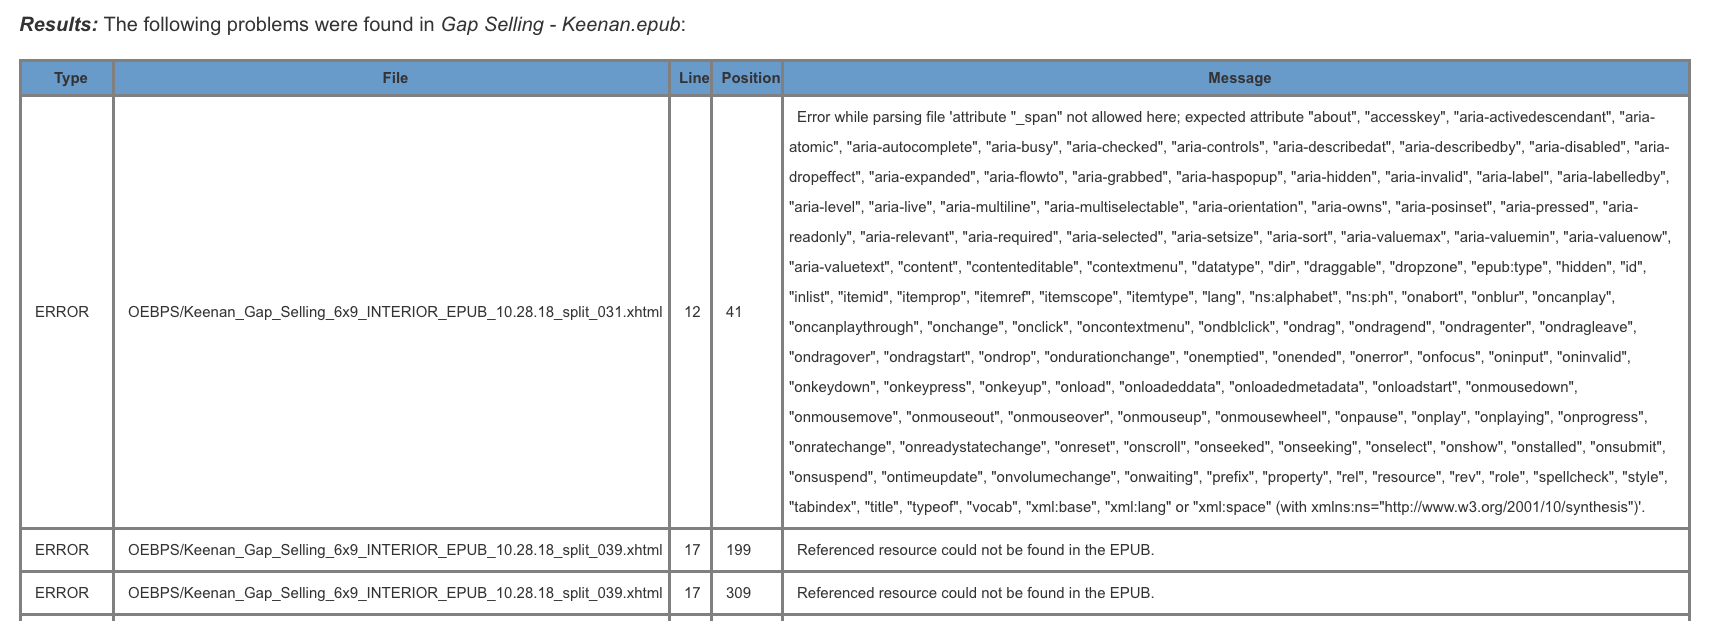The height and width of the screenshot is (621, 1718).
Task: Click the File column header
Action: click(395, 78)
